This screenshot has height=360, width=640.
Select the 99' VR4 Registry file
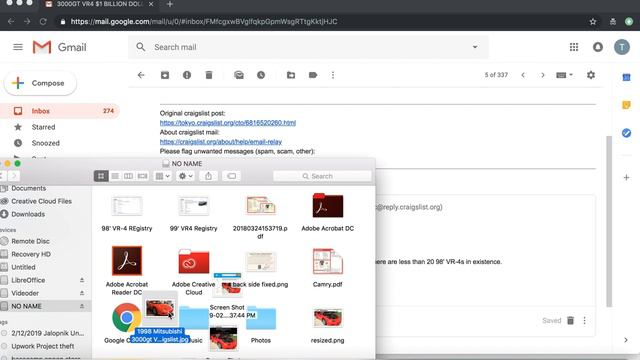[x=193, y=206]
